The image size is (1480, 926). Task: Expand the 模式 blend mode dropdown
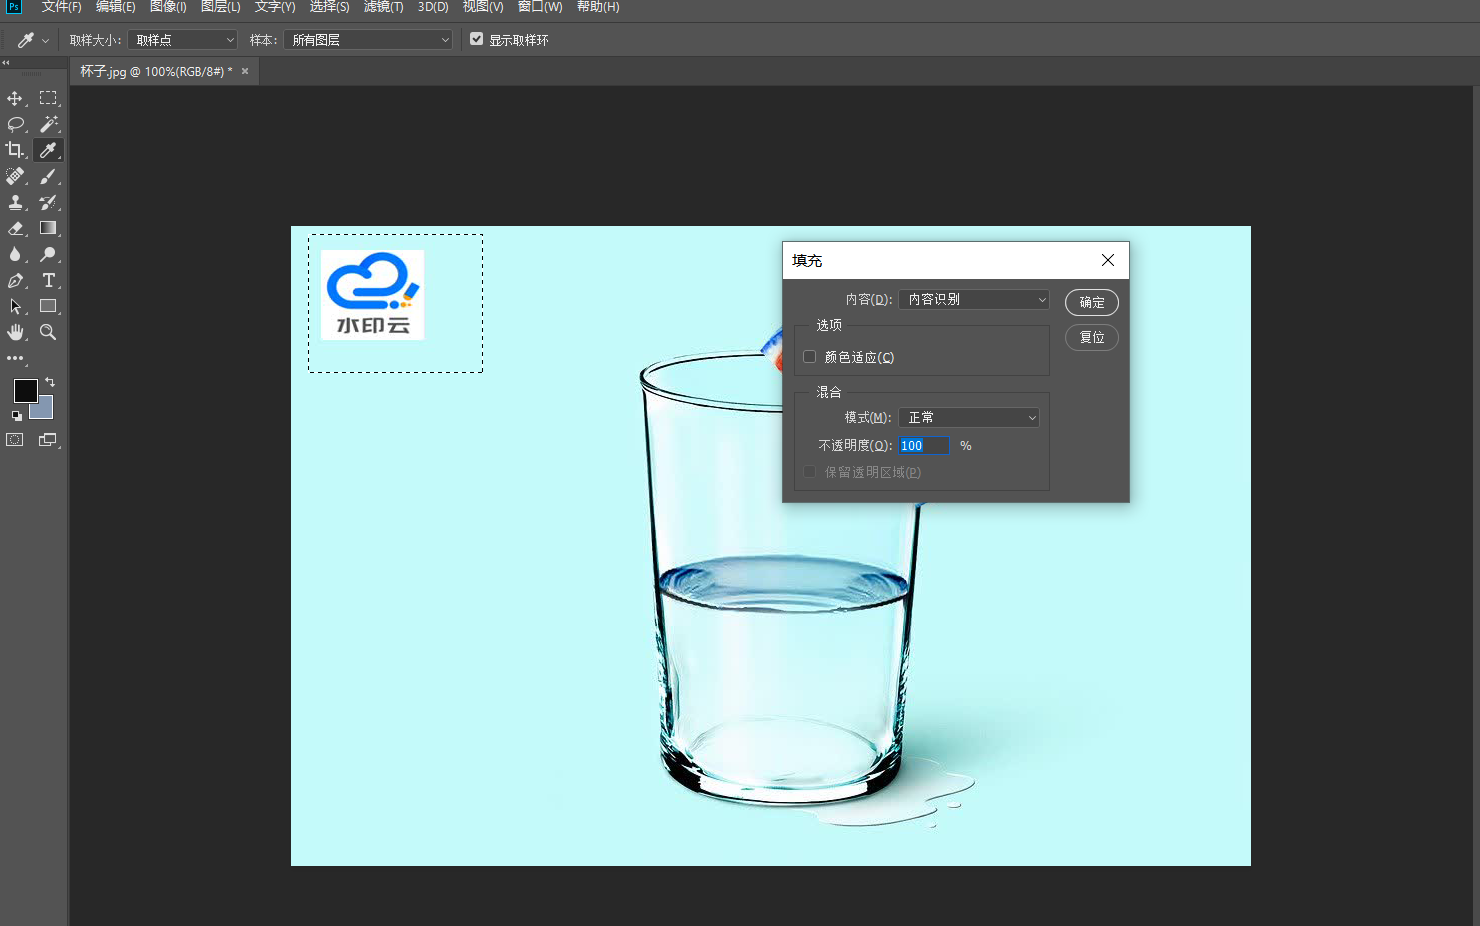[x=968, y=417]
